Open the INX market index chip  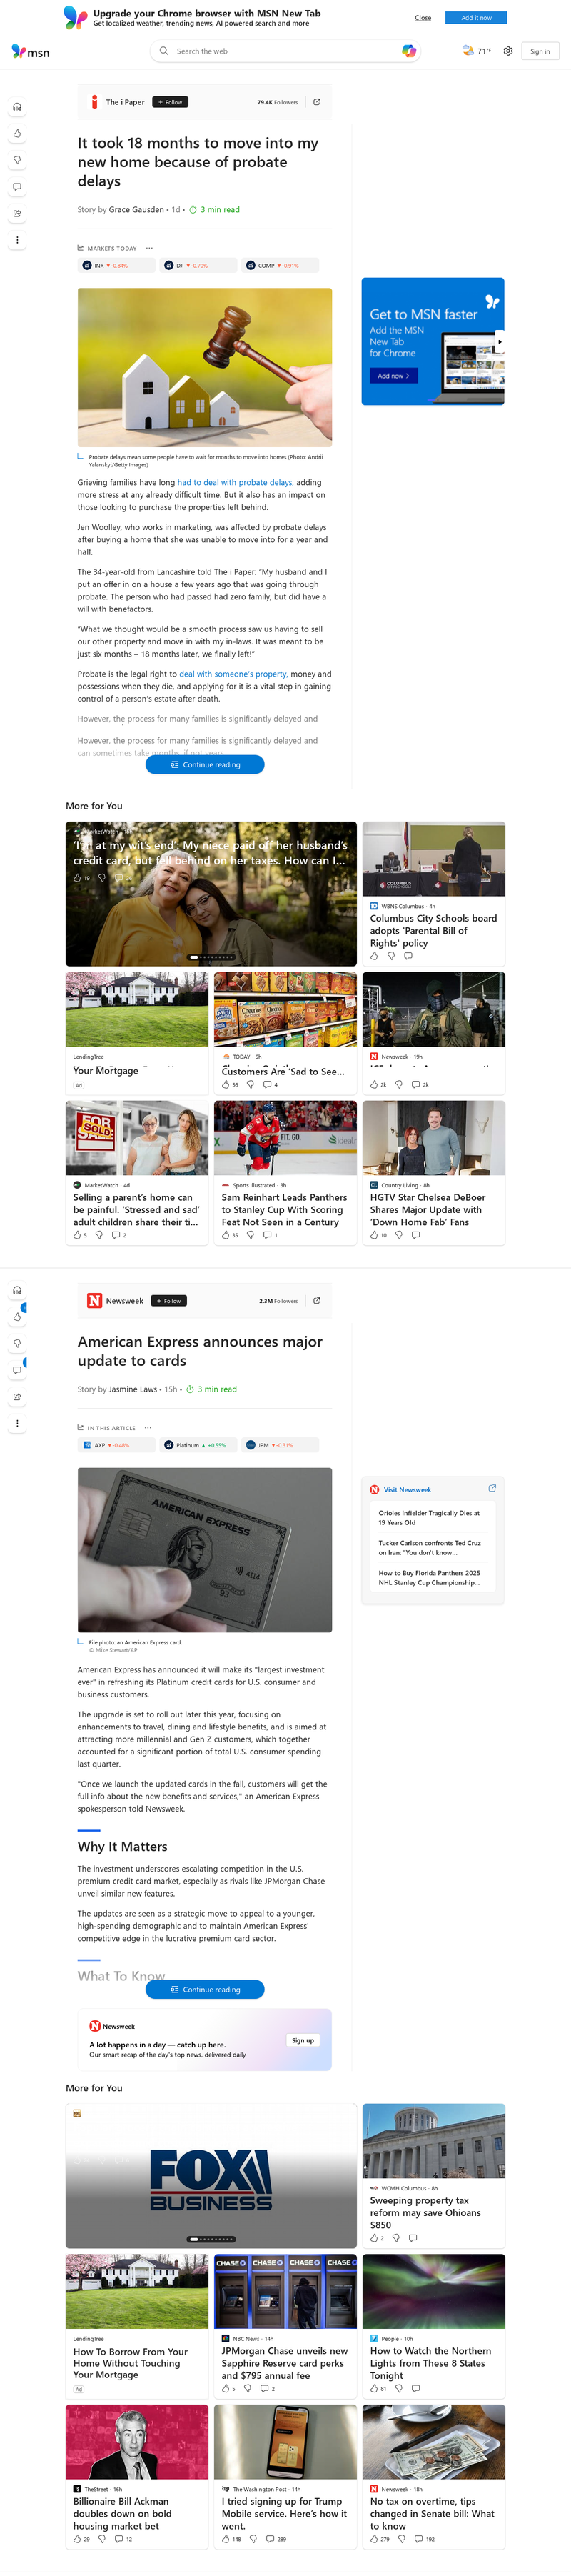tap(117, 266)
